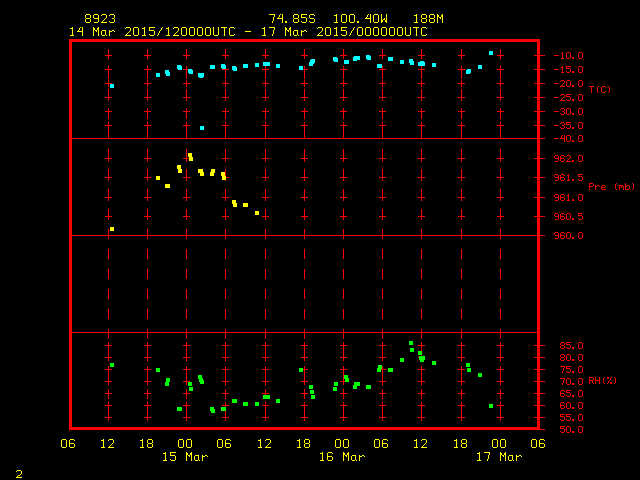Select the Pre (mb) pressure axis label
Viewport: 640px width, 480px height.
pos(611,186)
